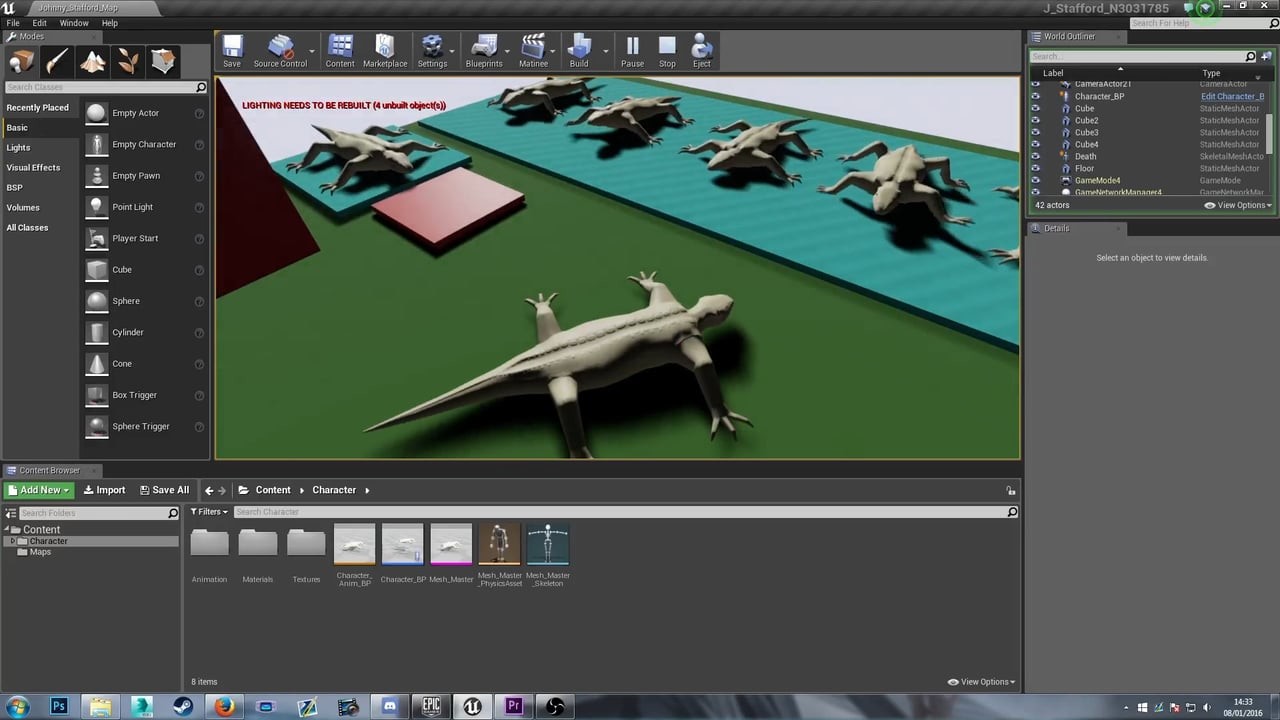Open the Blueprints toolbar icon
The image size is (1280, 720).
click(483, 50)
